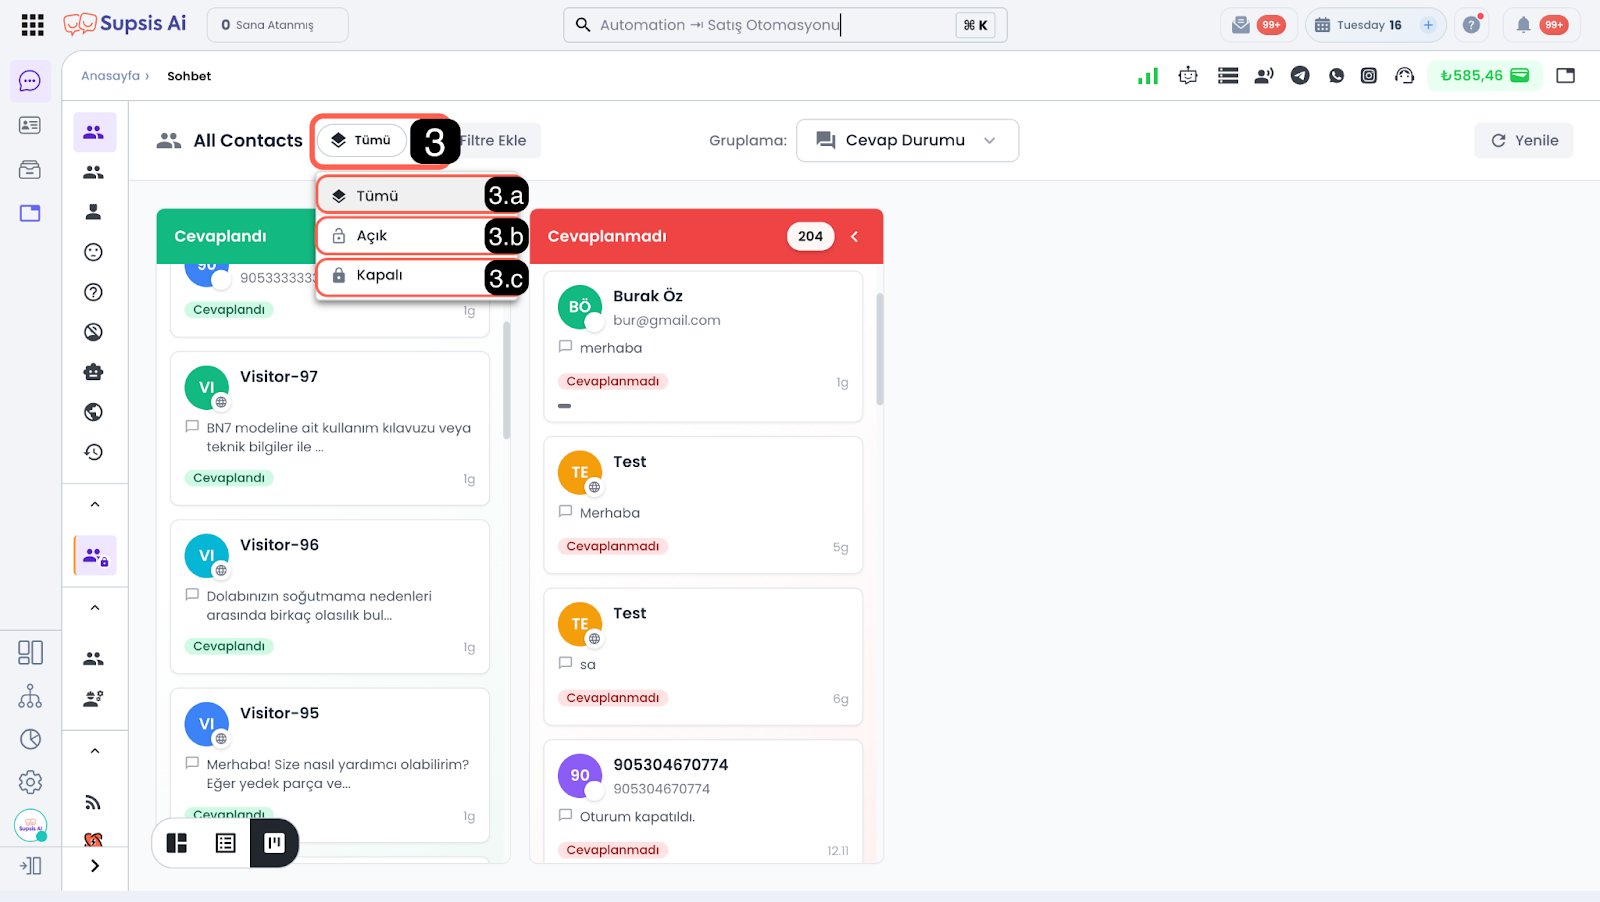Click the WhatsApp channel icon
The height and width of the screenshot is (902, 1600).
tap(1336, 76)
